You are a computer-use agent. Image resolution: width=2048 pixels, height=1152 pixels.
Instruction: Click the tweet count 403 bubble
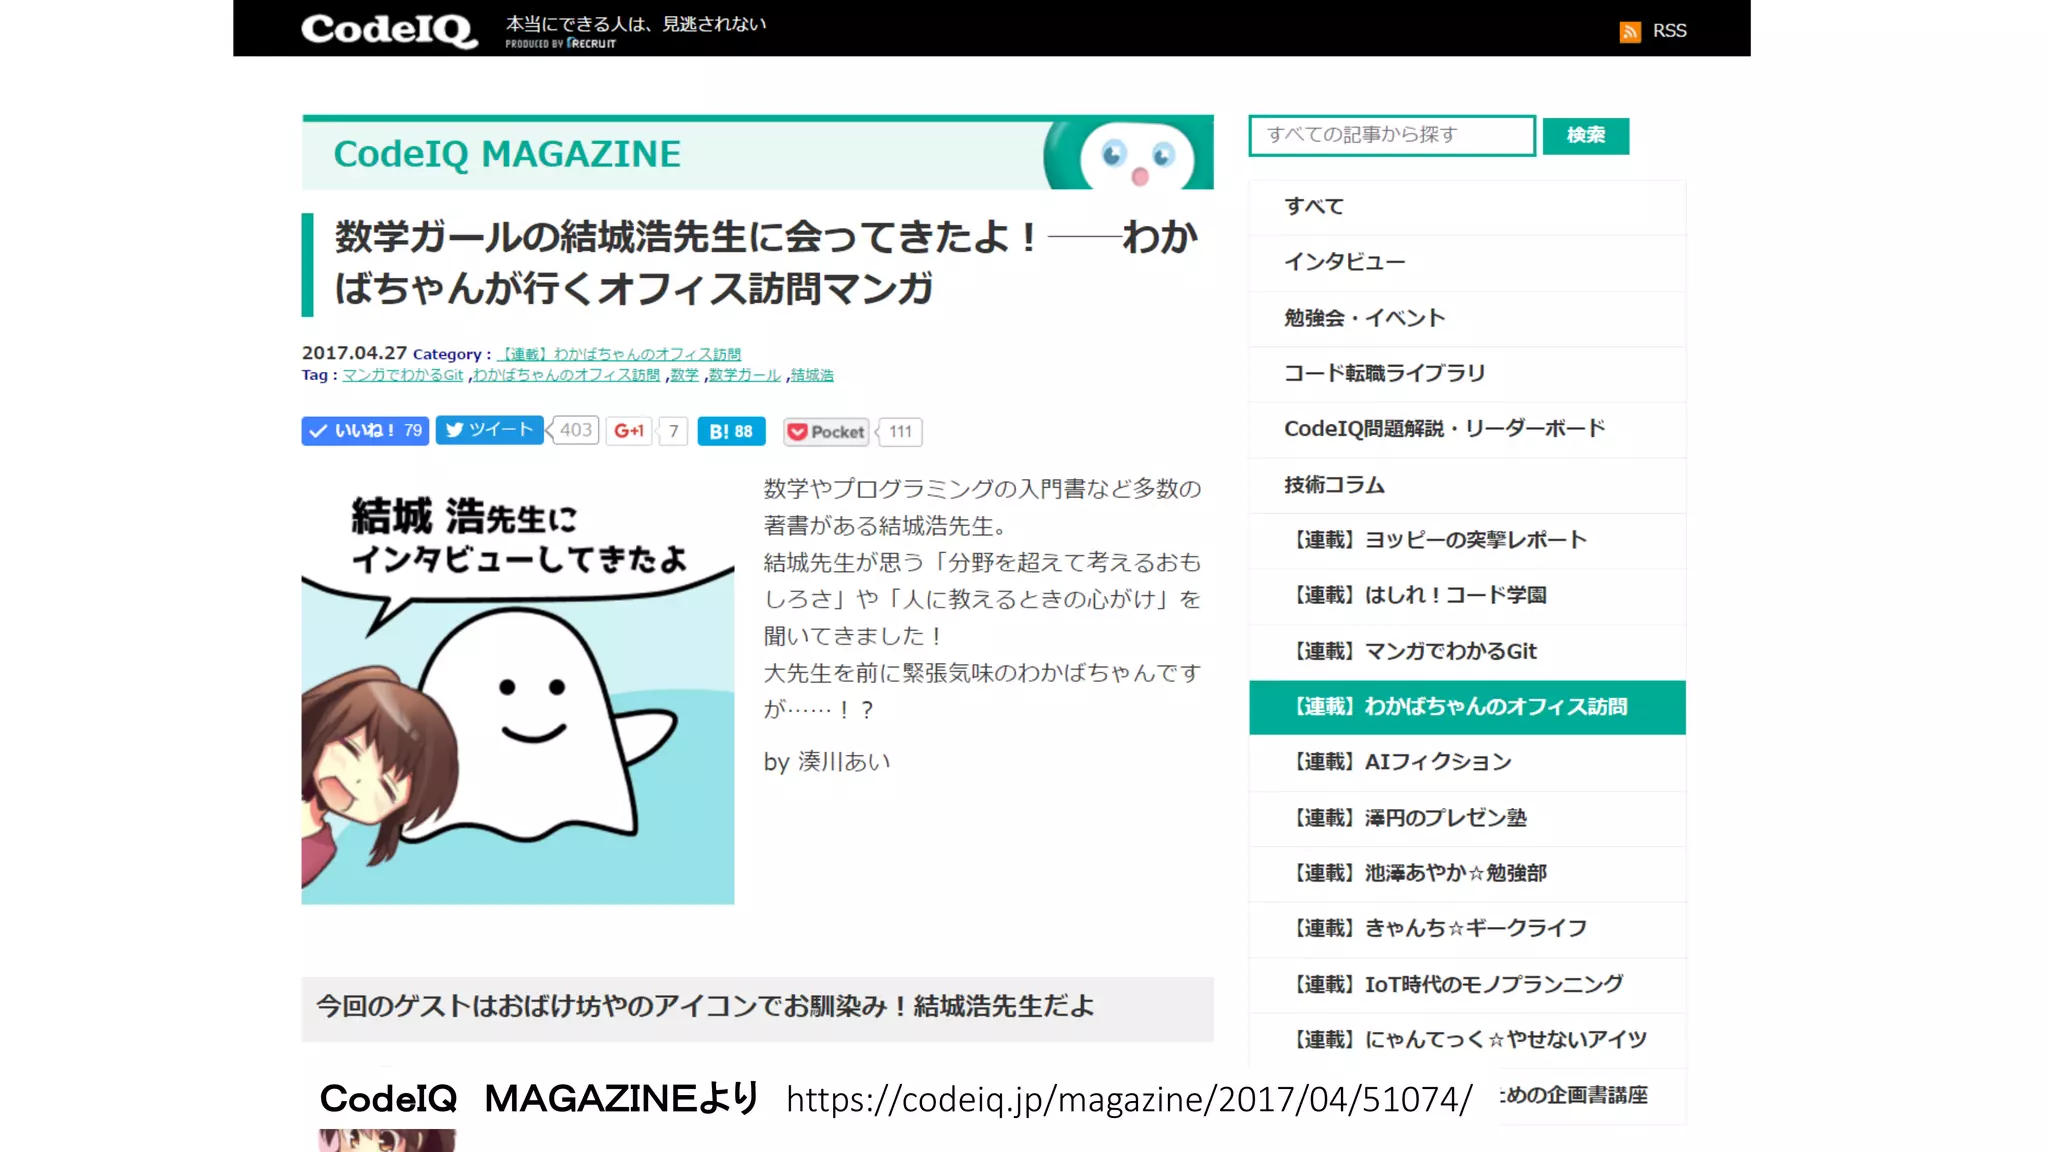575,430
